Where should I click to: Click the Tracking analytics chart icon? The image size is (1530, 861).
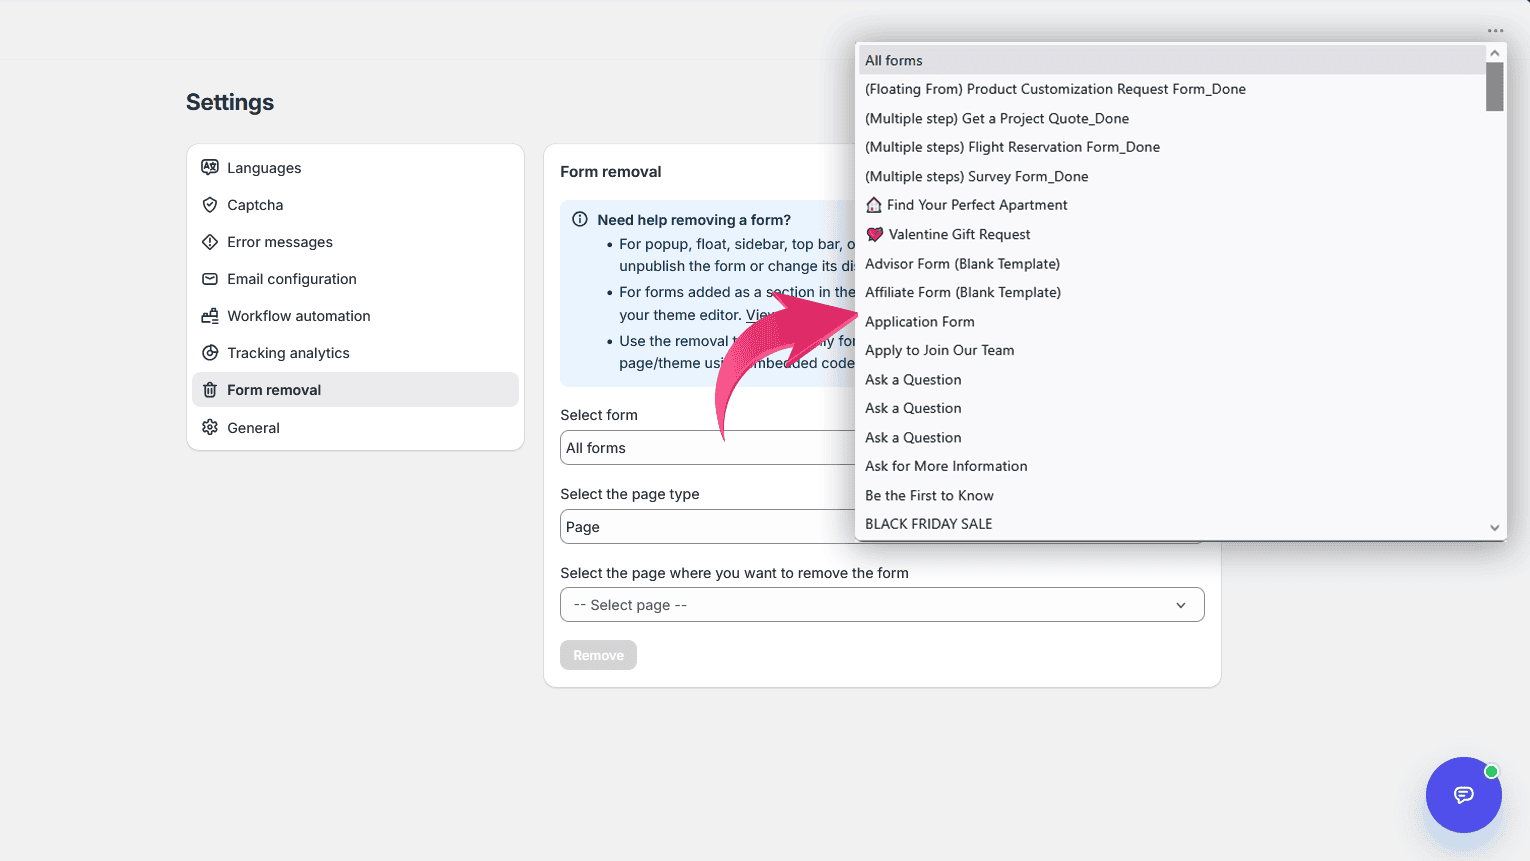point(210,352)
